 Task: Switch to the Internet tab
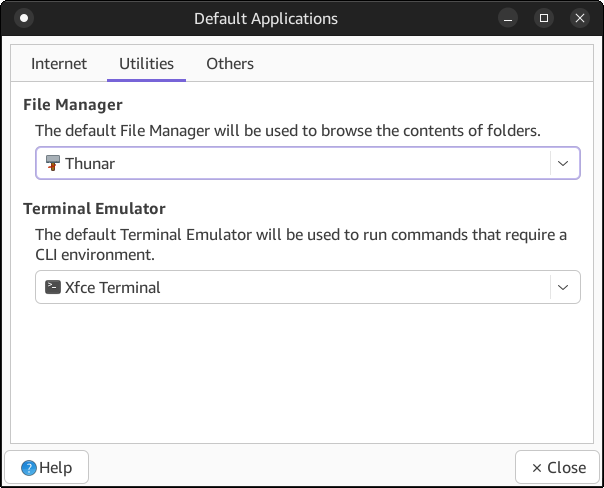[x=59, y=64]
